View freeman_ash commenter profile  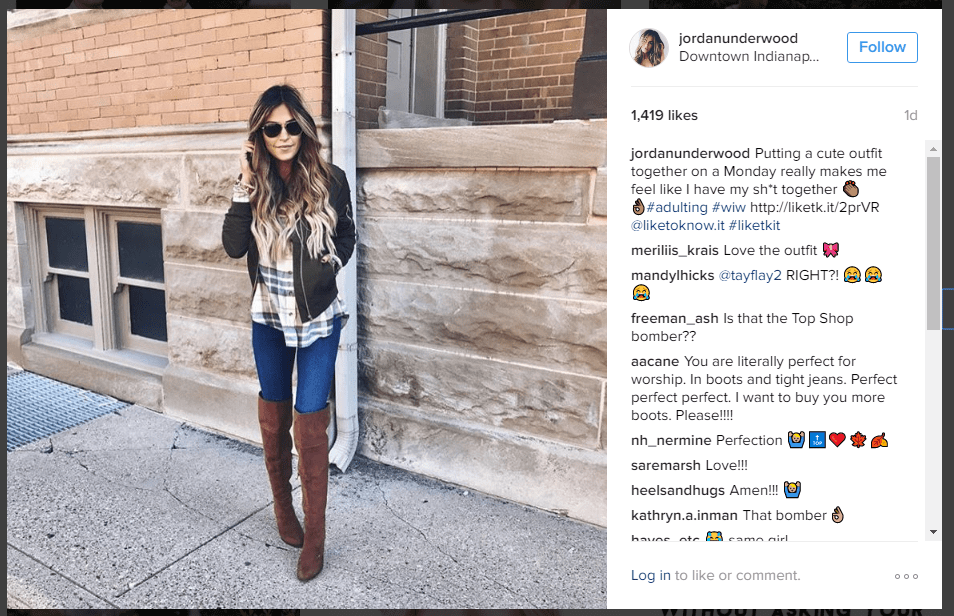675,318
